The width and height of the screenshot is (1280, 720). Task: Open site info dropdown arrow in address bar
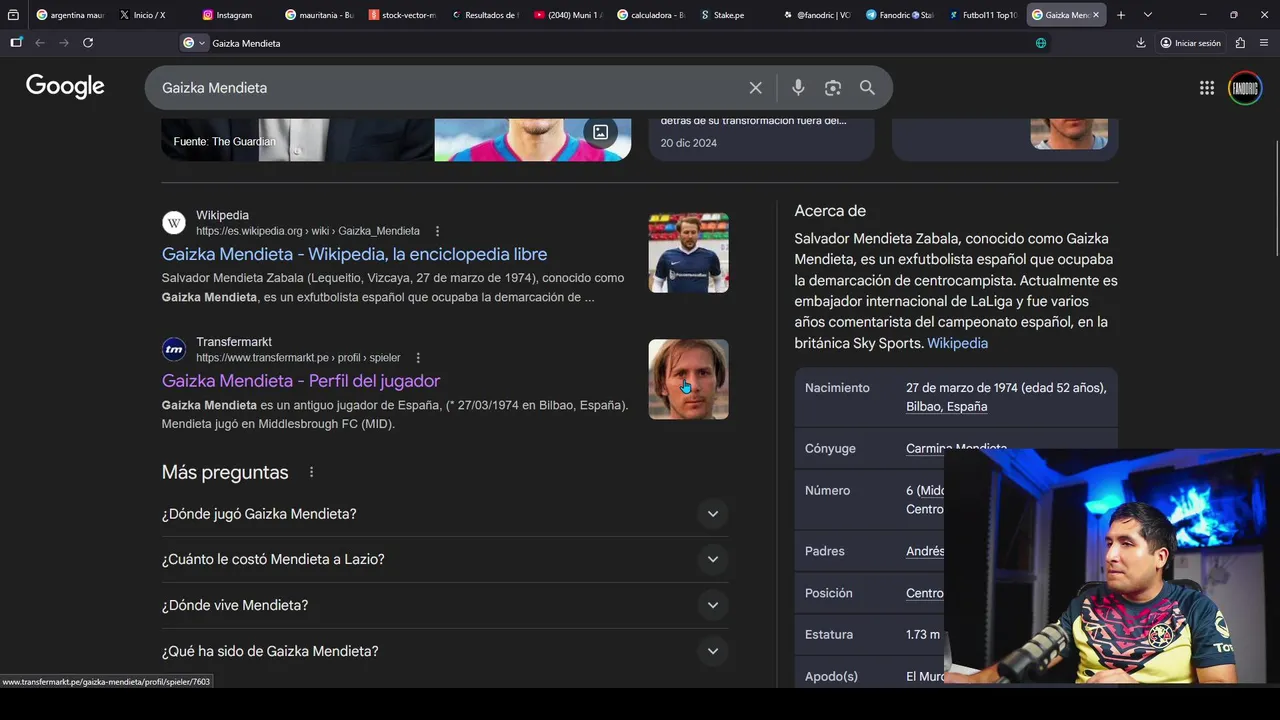point(202,43)
